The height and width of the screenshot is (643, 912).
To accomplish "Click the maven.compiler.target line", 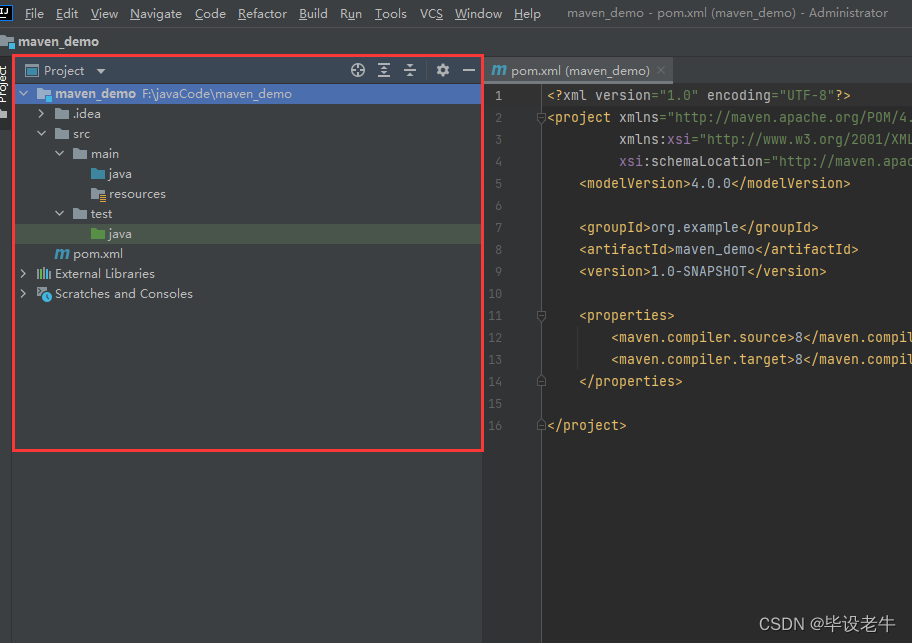I will pos(761,360).
